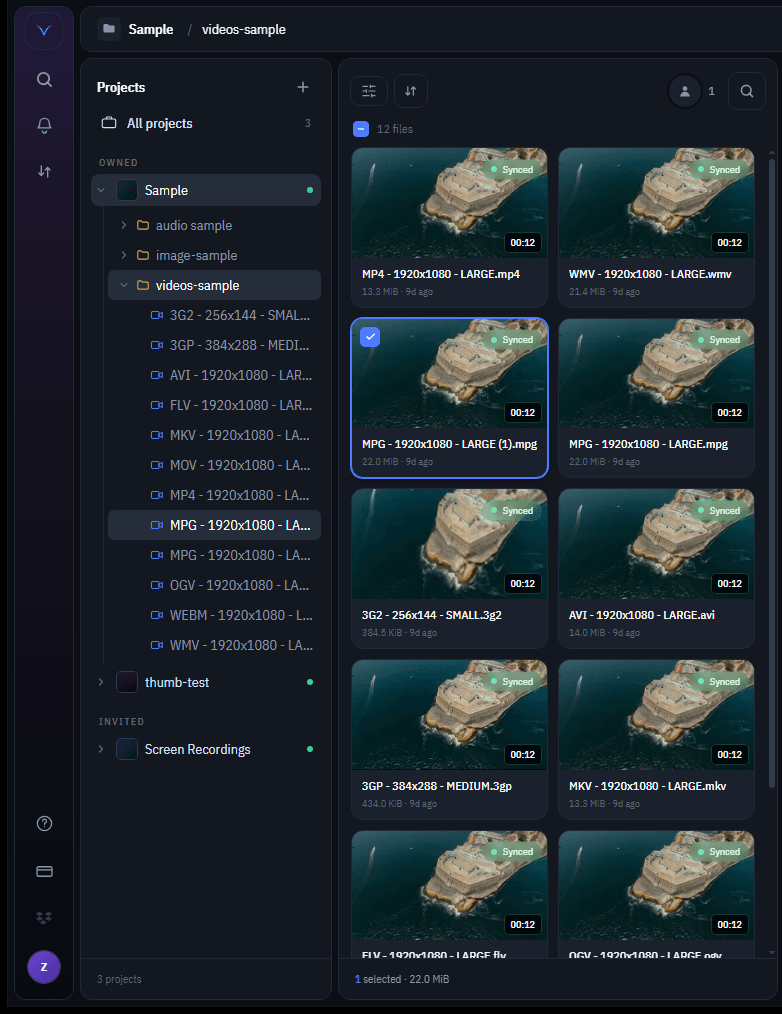The image size is (782, 1014).
Task: Open billing card icon in sidebar
Action: tap(44, 871)
